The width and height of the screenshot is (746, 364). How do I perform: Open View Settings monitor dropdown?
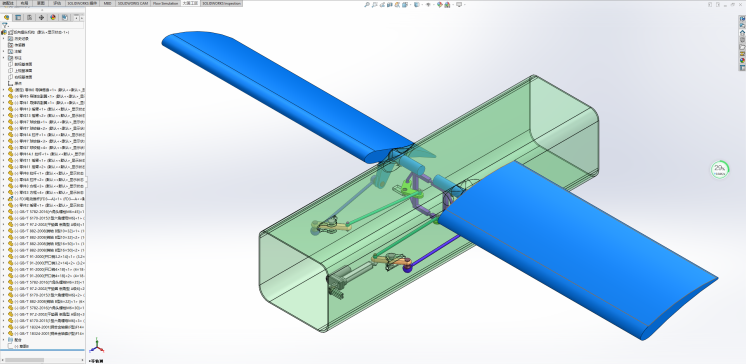[461, 5]
